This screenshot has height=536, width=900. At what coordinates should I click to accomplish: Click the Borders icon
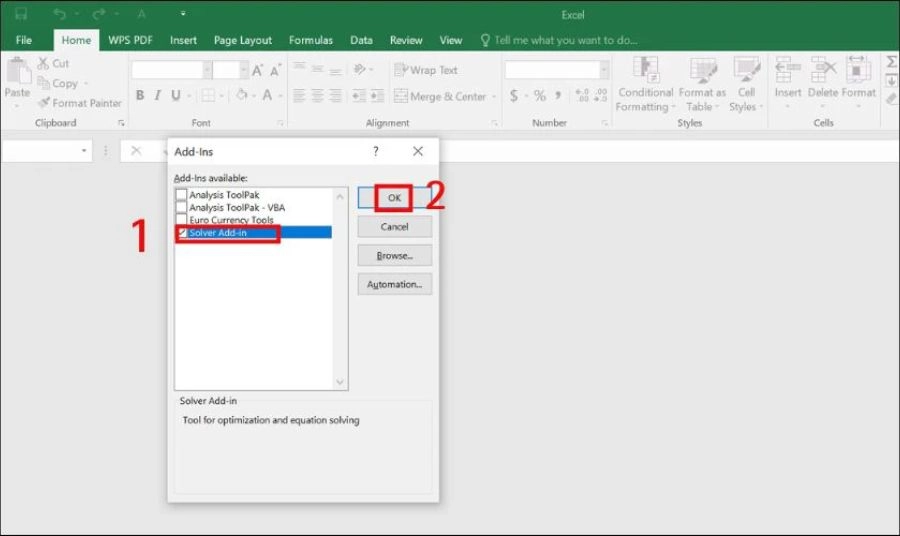pyautogui.click(x=208, y=95)
